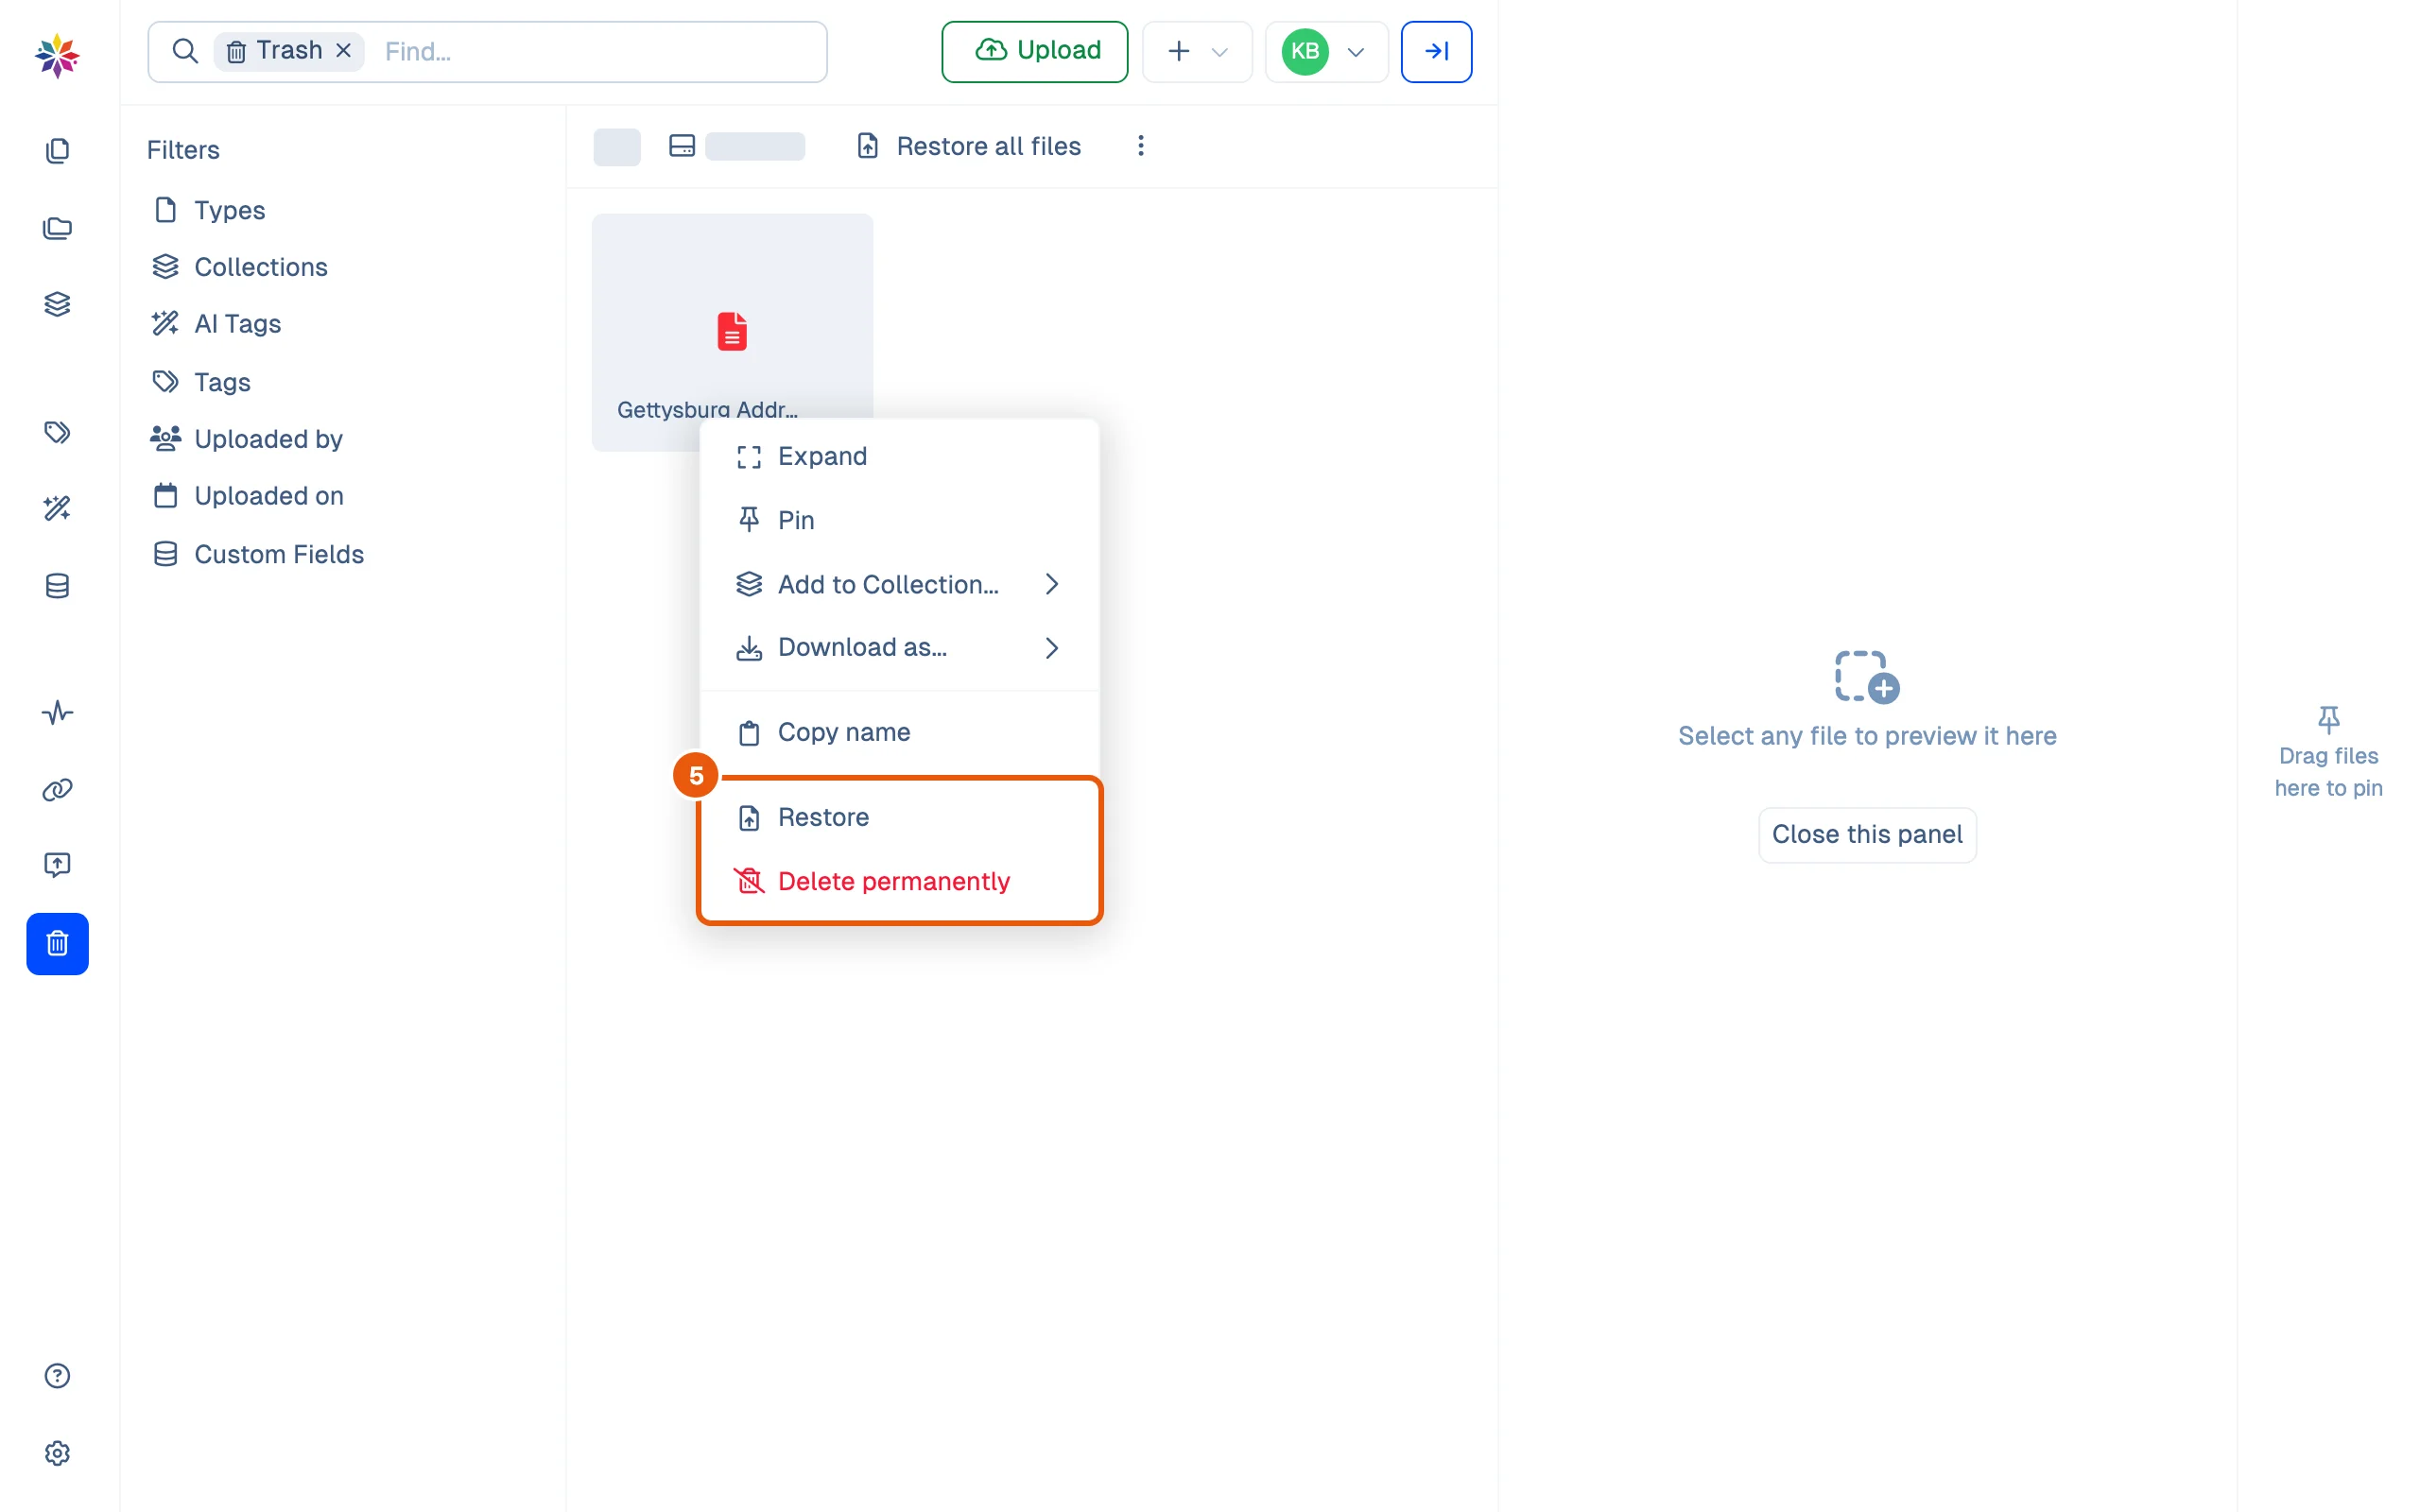Open the files icon in the sidebar
Screen dimensions: 2420x1512
57,151
